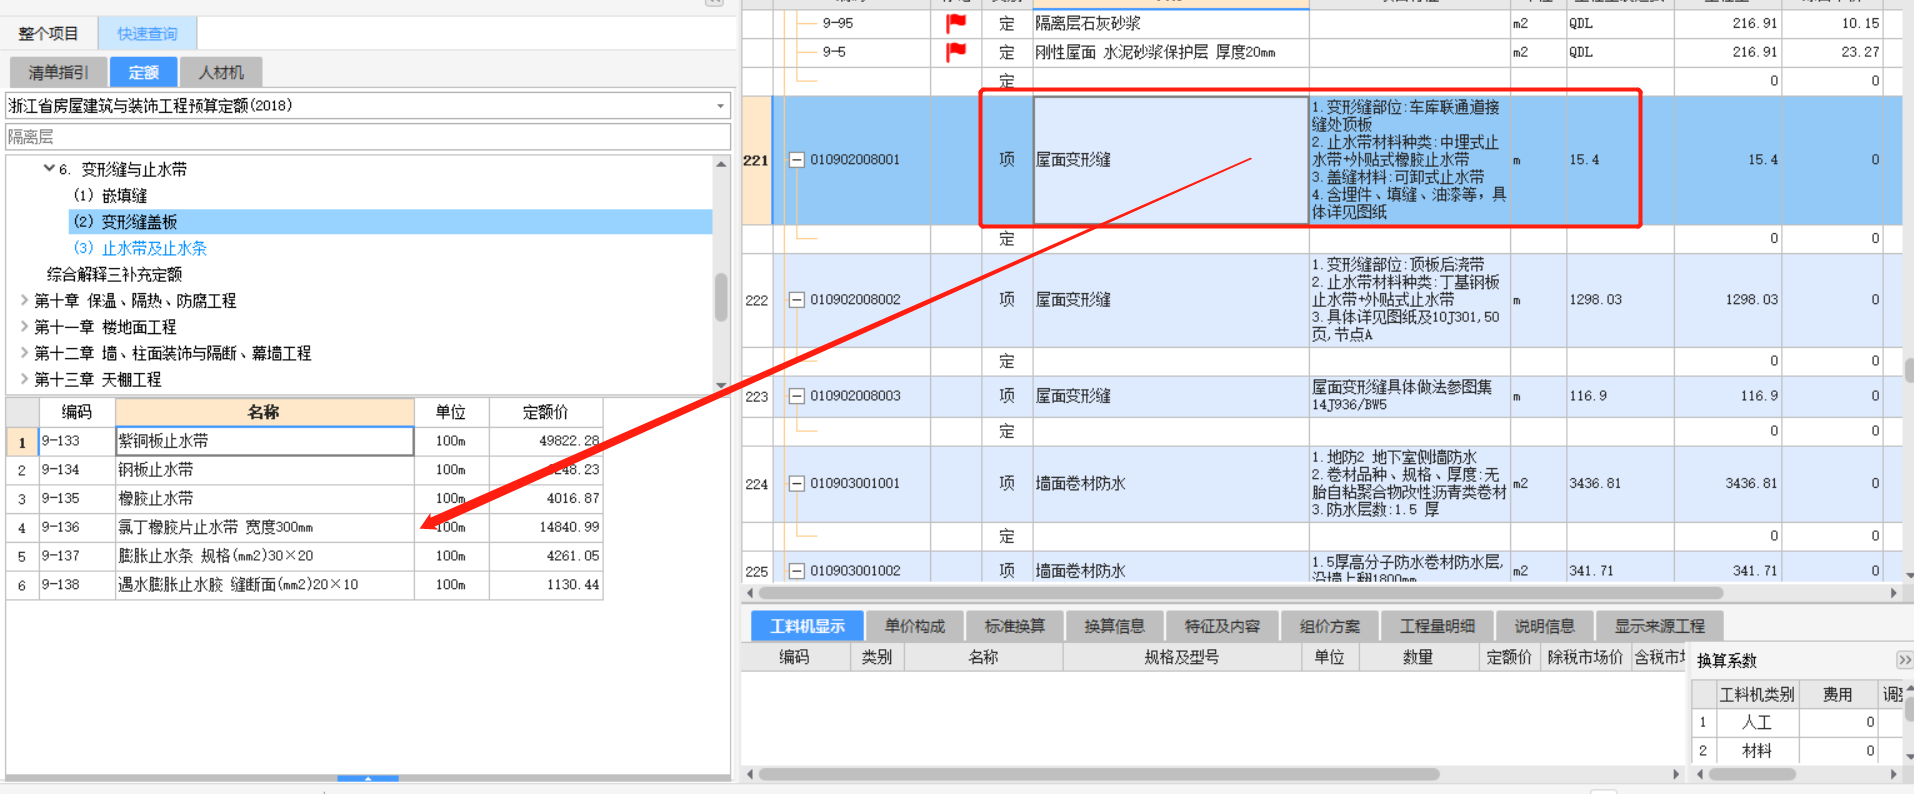Click row 222 feature description cell
Viewport: 1914px width, 794px height.
[x=1408, y=300]
